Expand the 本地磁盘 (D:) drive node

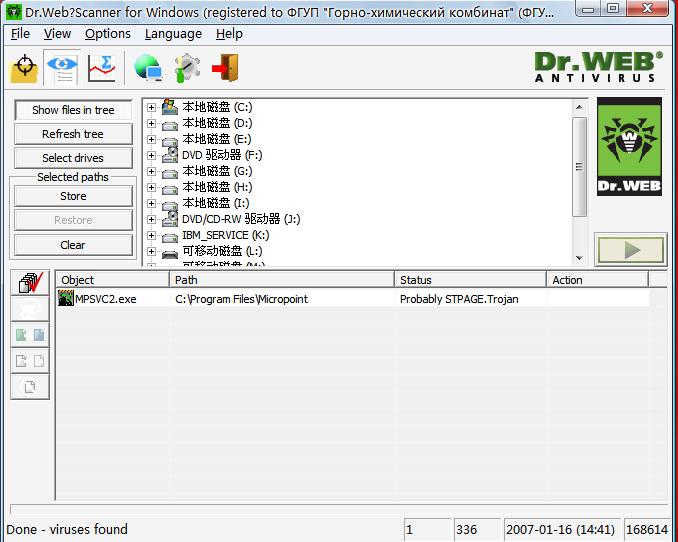[x=151, y=123]
